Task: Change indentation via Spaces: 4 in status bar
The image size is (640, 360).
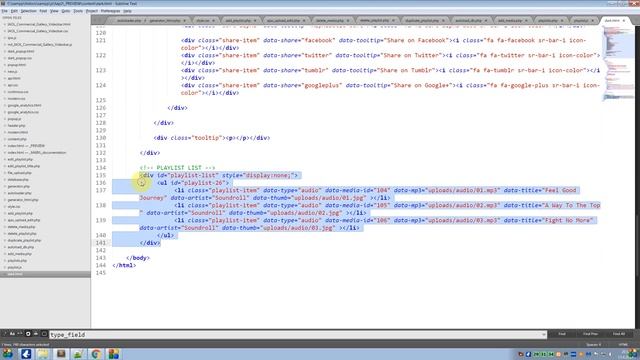Action: point(593,345)
